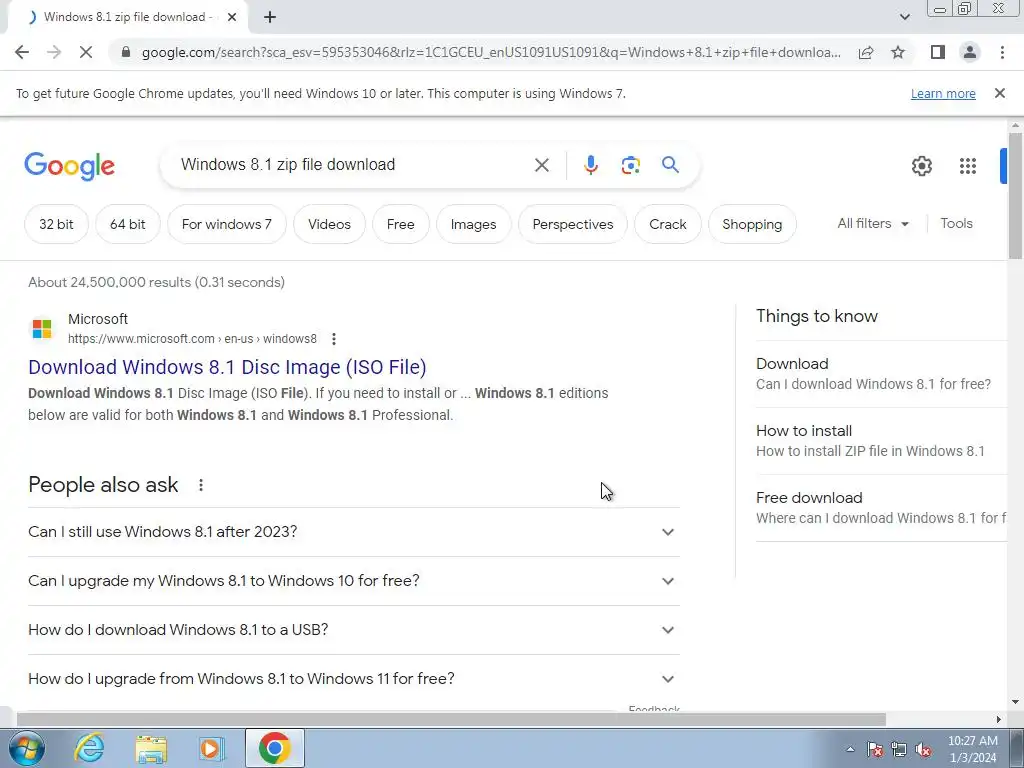Open the tab search dropdown arrow
The image size is (1024, 768).
pos(904,17)
